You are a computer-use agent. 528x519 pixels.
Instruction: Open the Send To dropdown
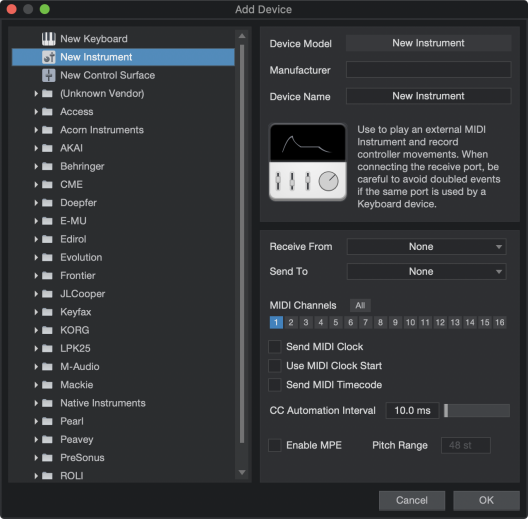[426, 271]
